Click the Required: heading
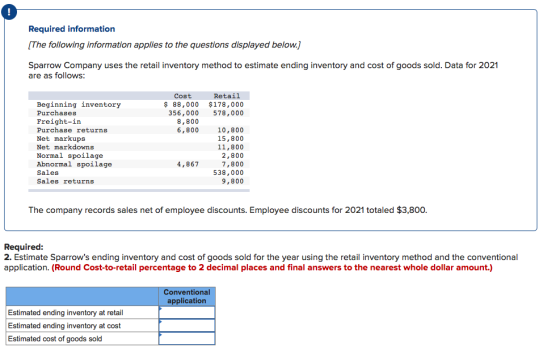The image size is (560, 364). [x=24, y=247]
